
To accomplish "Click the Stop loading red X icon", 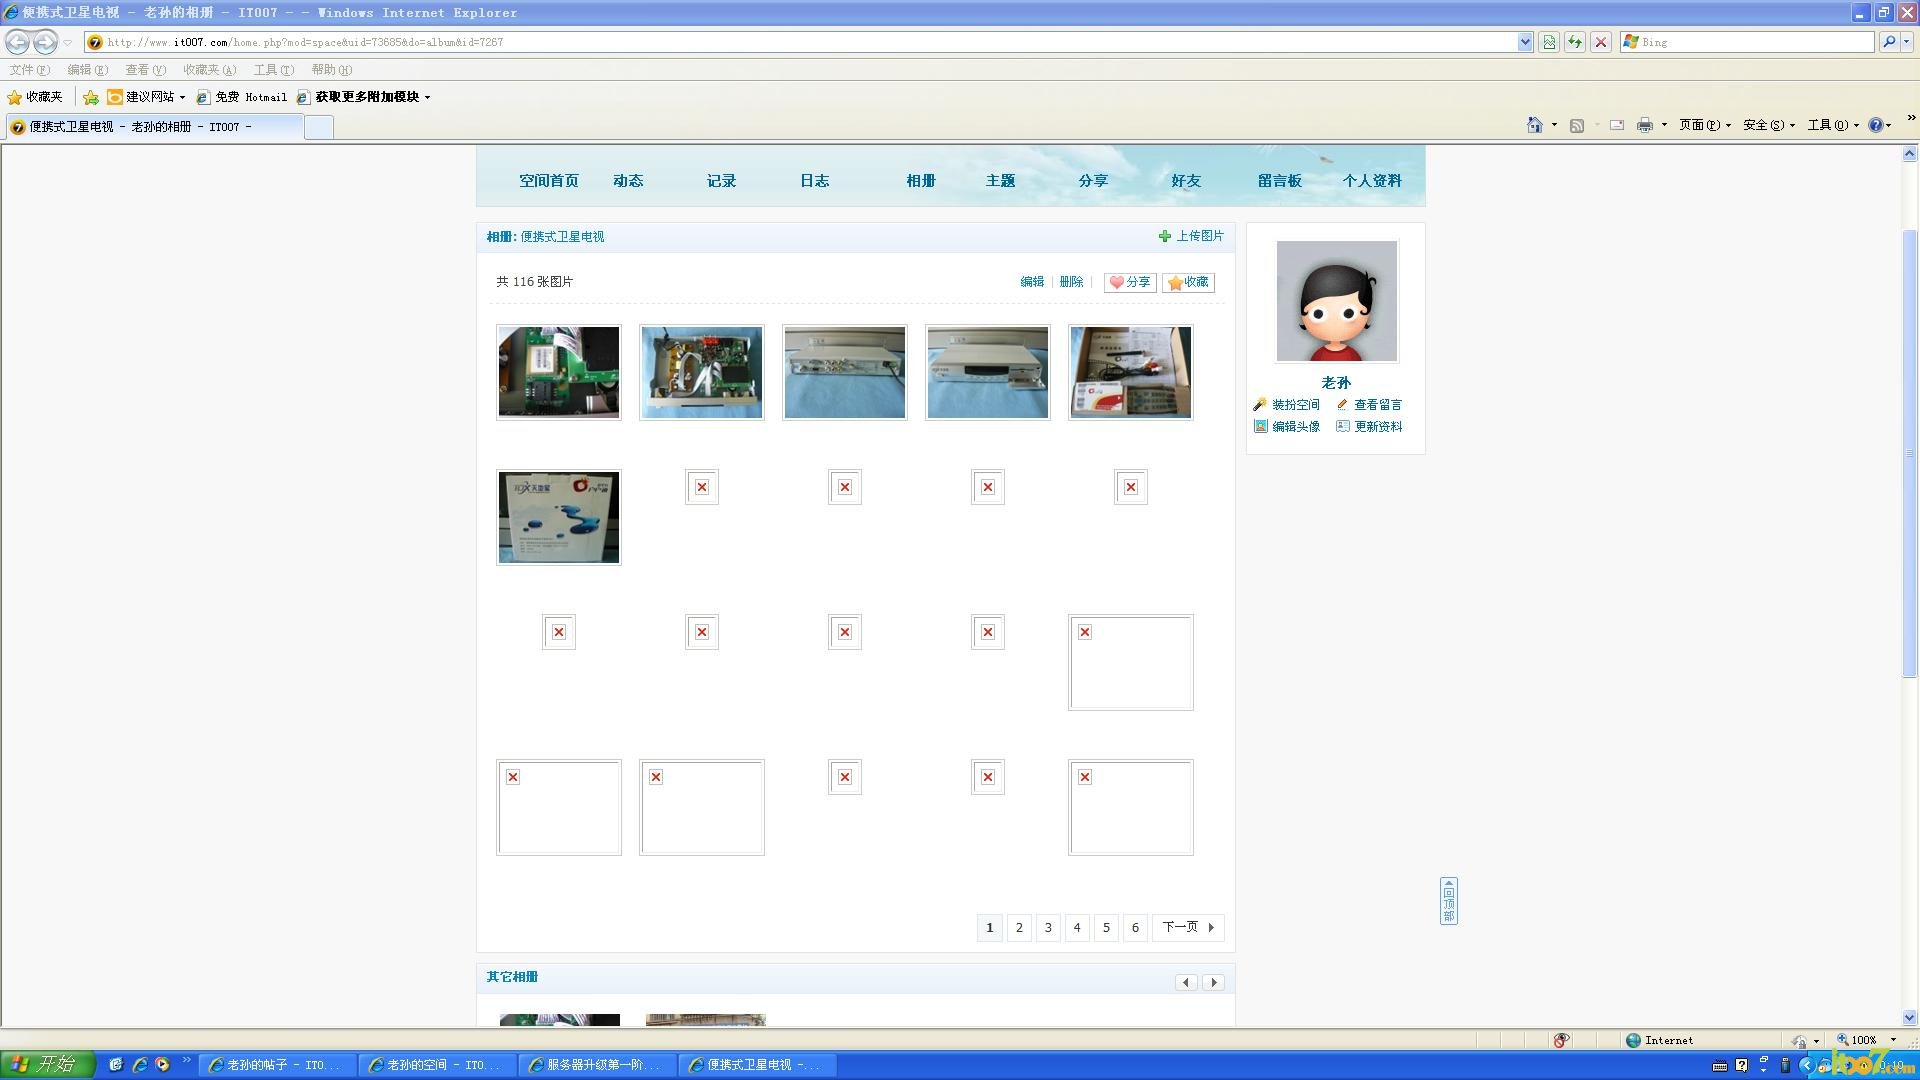I will pyautogui.click(x=1601, y=42).
